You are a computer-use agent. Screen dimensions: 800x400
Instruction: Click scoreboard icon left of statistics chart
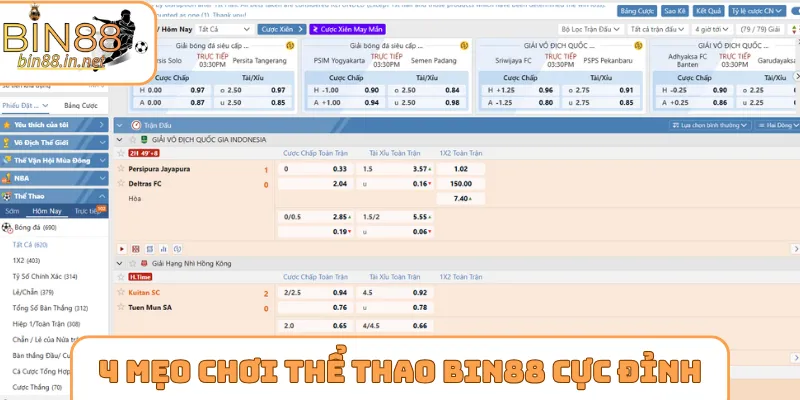click(149, 249)
